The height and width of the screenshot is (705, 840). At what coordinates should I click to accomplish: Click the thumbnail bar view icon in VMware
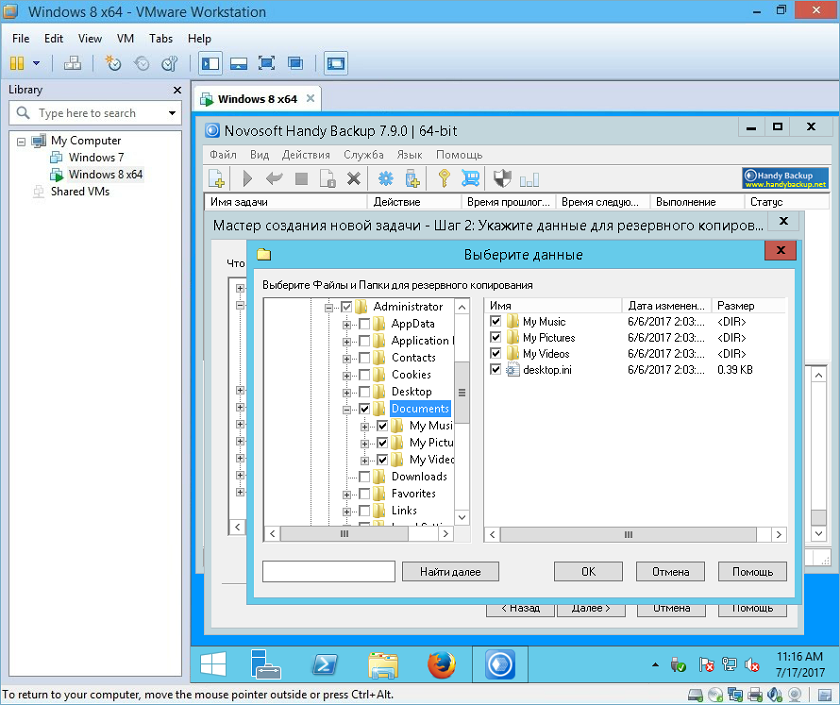point(238,63)
